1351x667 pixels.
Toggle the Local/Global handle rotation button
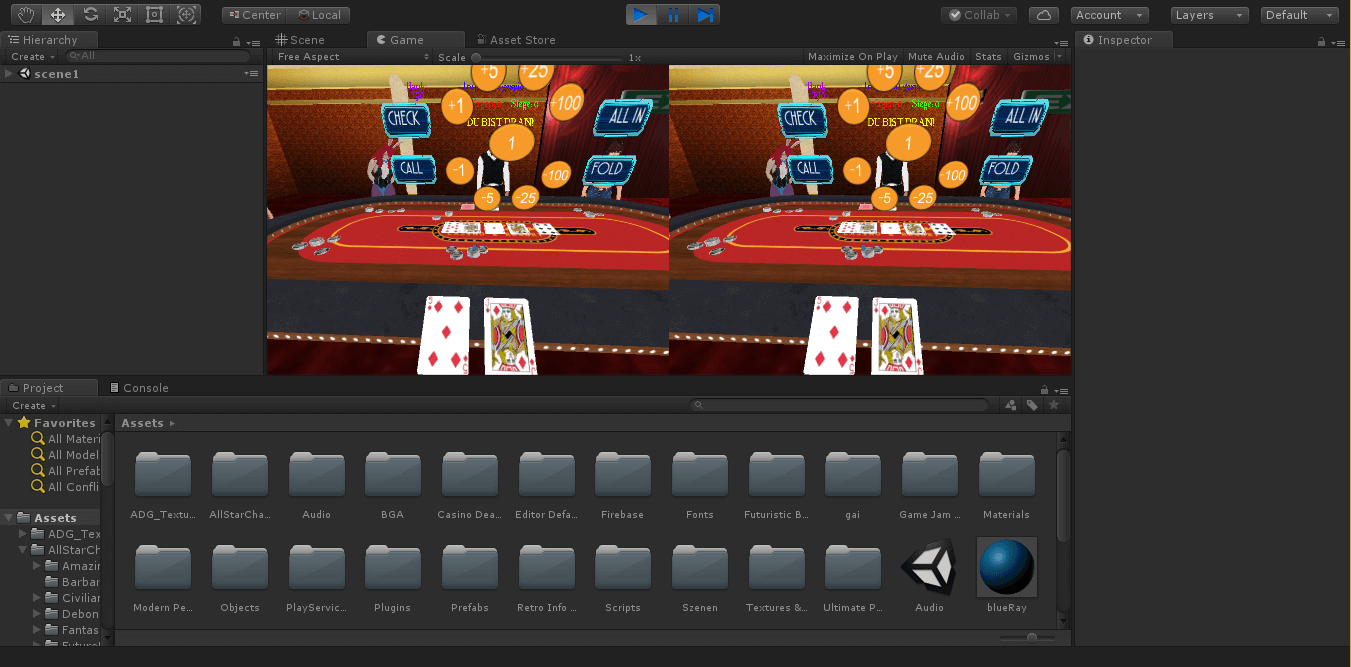click(319, 15)
